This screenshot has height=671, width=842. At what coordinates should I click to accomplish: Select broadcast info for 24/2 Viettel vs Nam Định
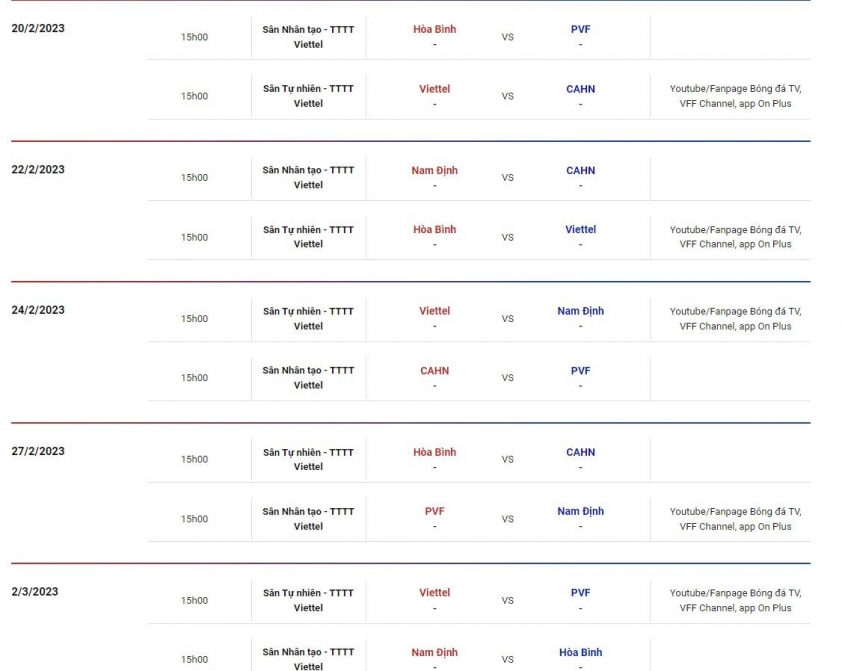coord(735,318)
